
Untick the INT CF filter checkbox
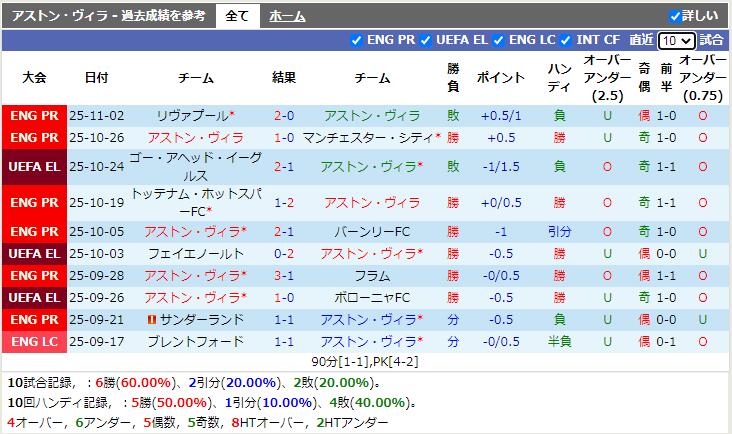566,40
